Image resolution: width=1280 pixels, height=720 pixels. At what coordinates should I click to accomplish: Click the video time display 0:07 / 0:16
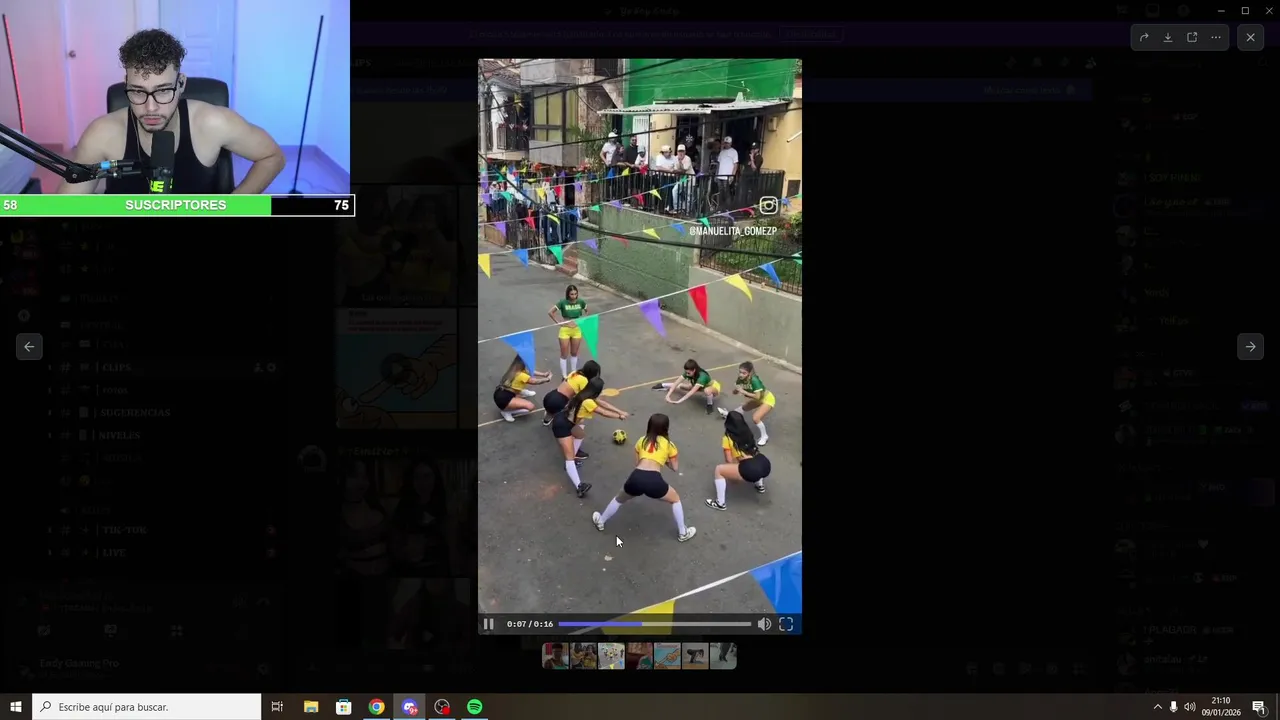pyautogui.click(x=530, y=624)
